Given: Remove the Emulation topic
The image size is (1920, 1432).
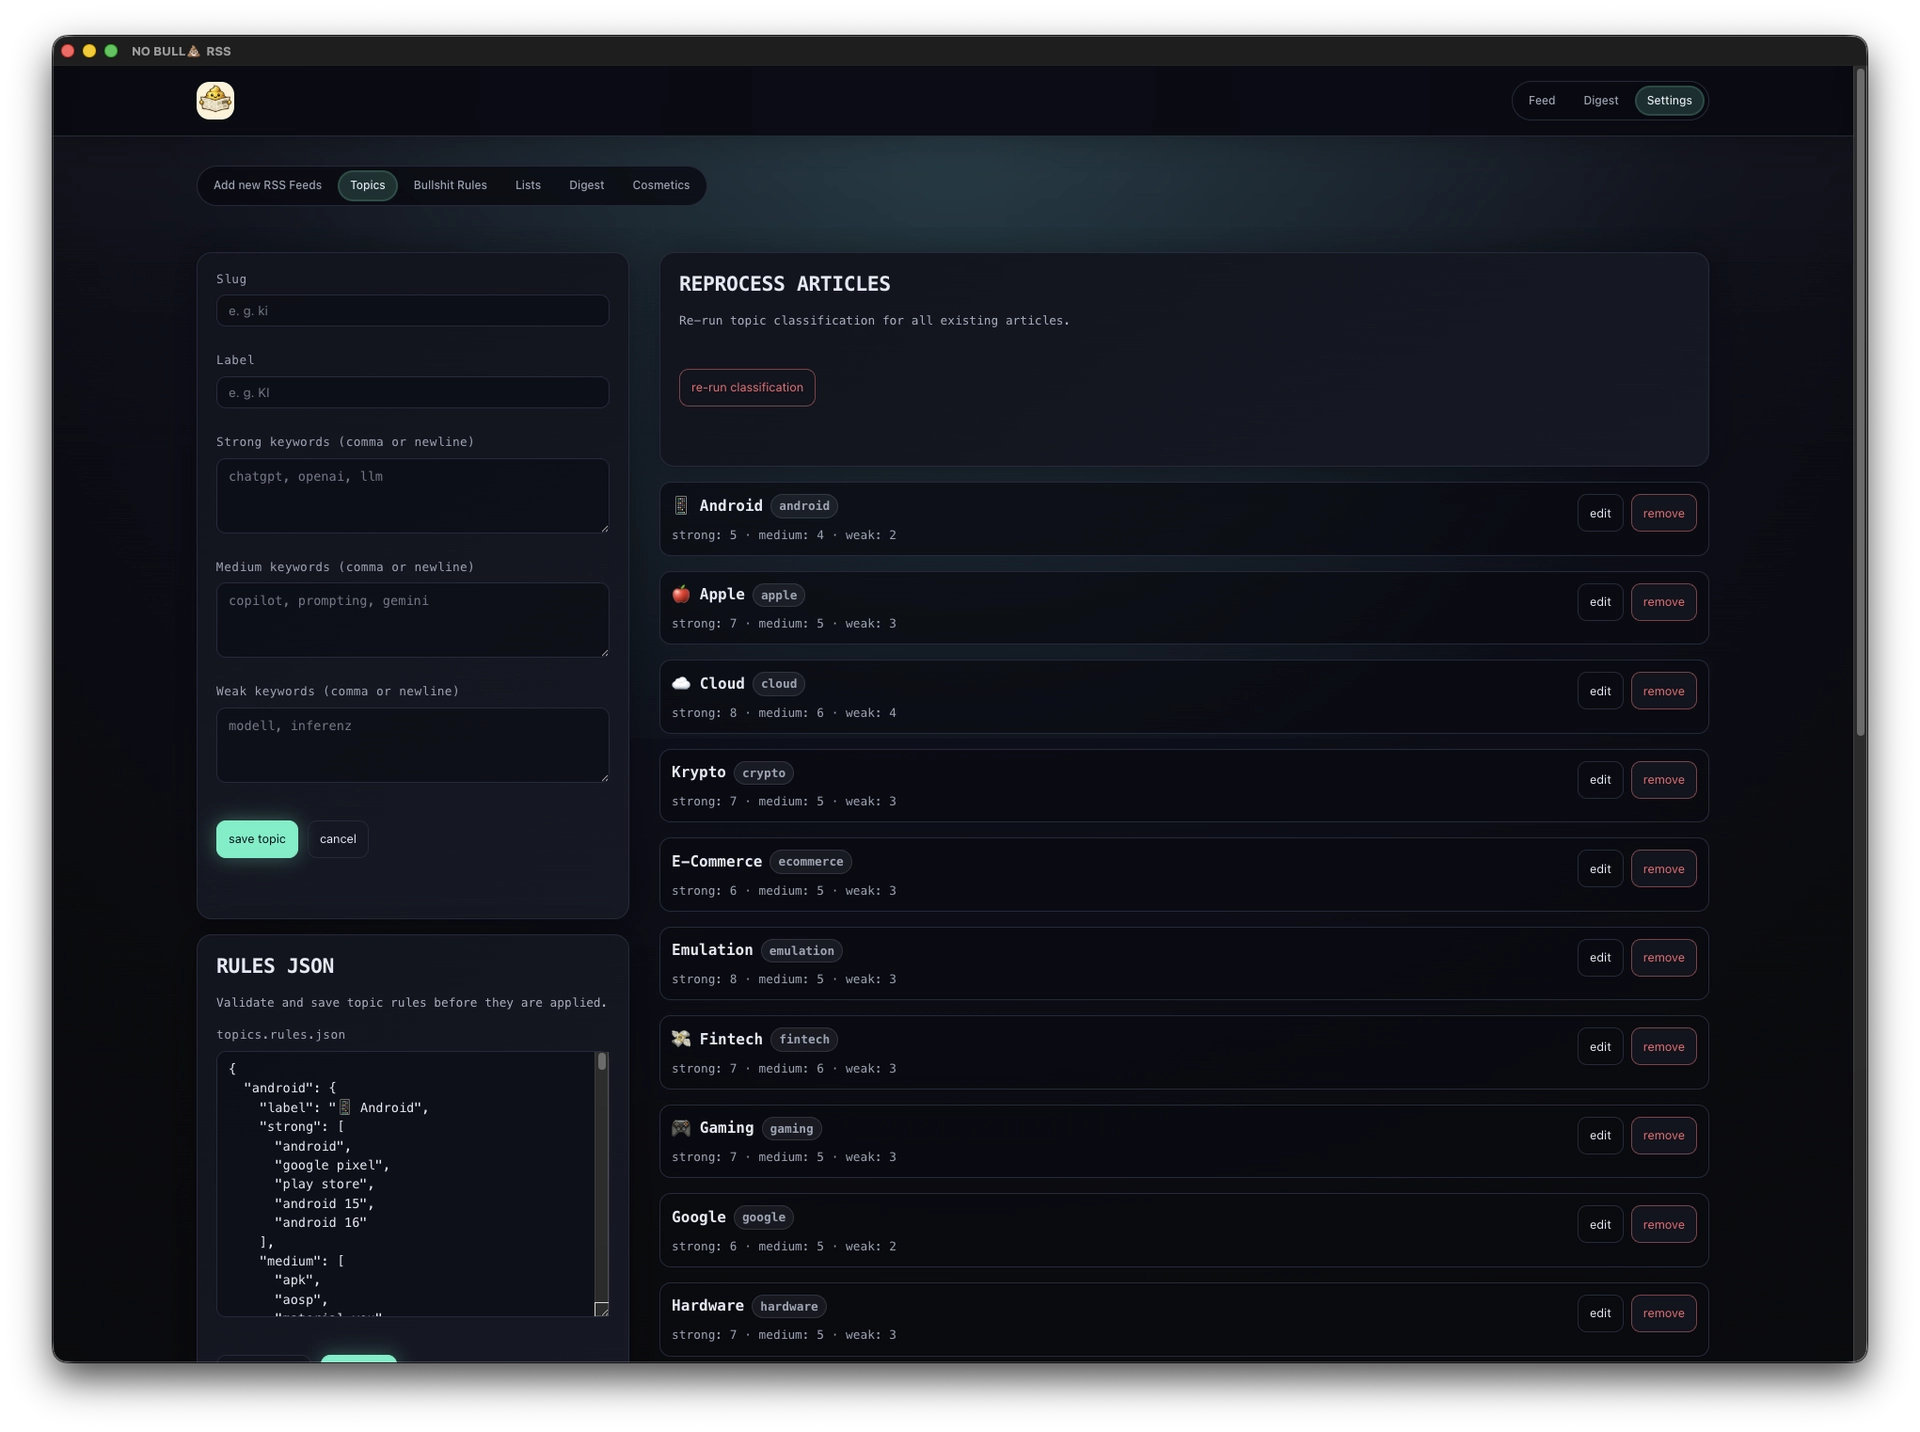Looking at the screenshot, I should (x=1663, y=958).
